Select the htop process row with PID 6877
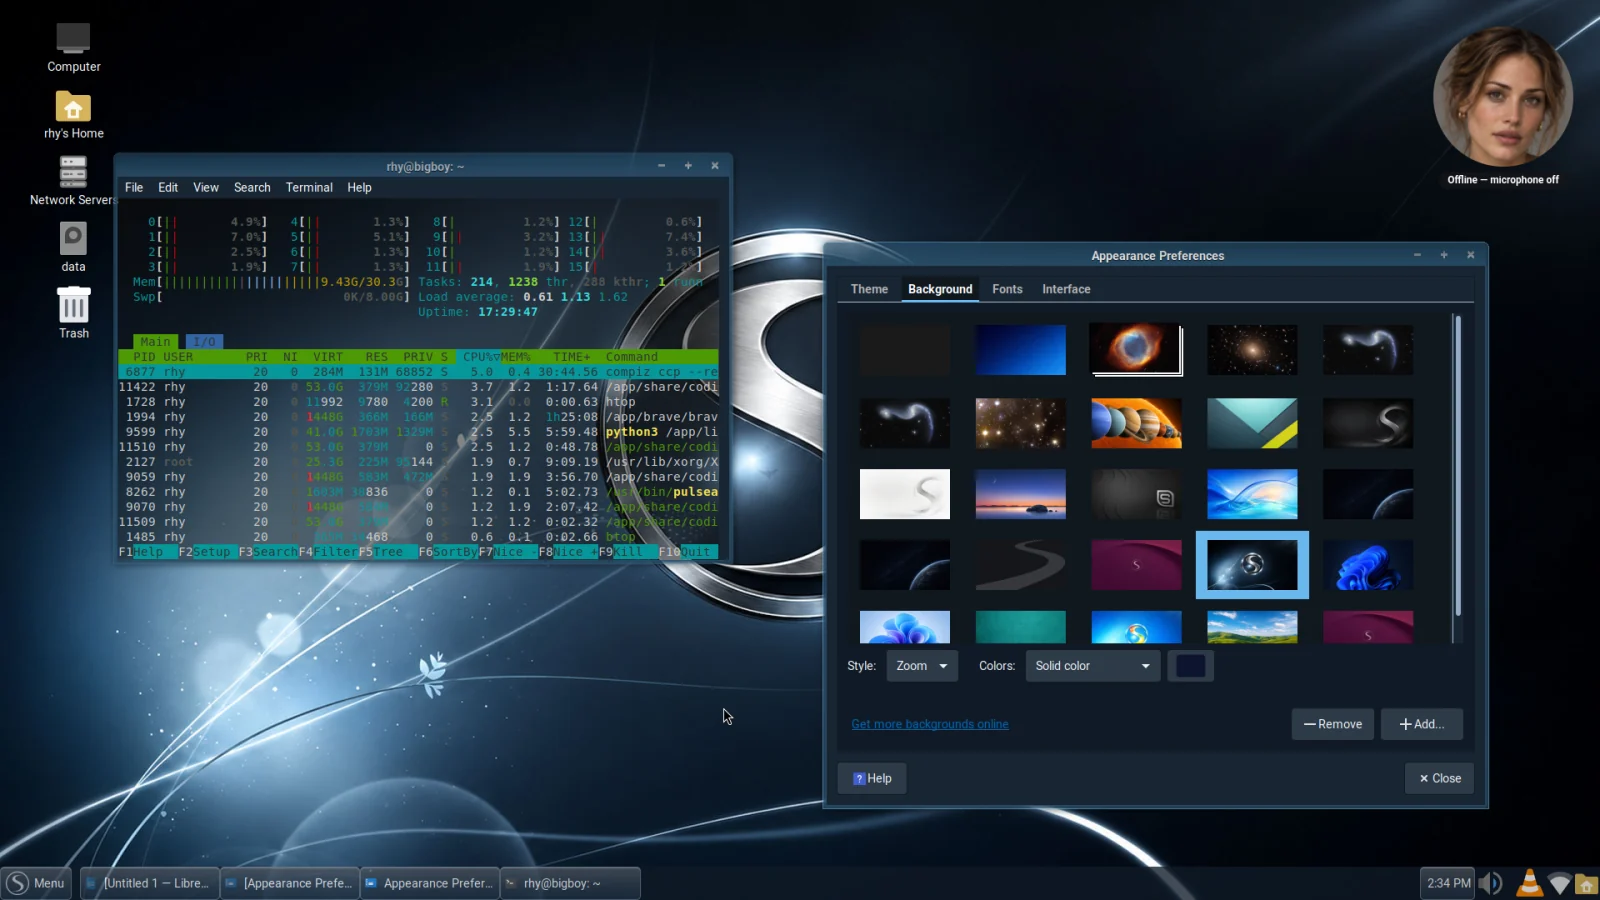 (418, 372)
